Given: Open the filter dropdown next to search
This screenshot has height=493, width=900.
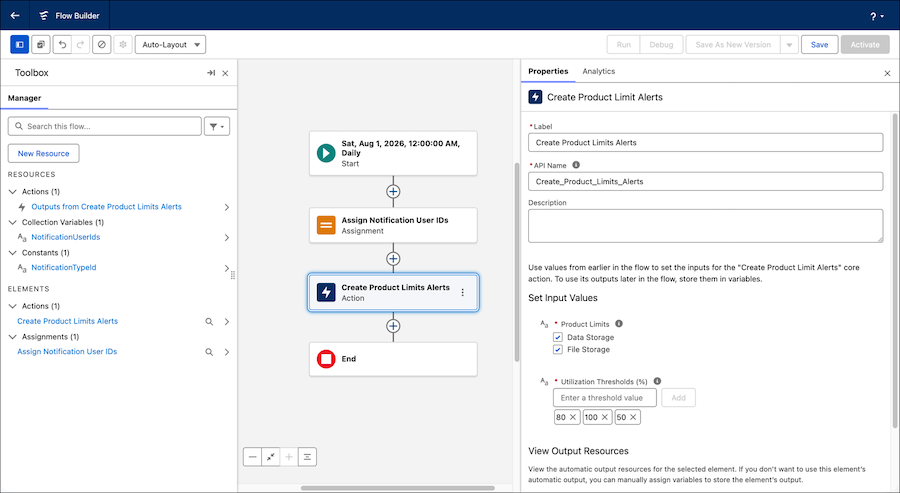Looking at the screenshot, I should (217, 126).
